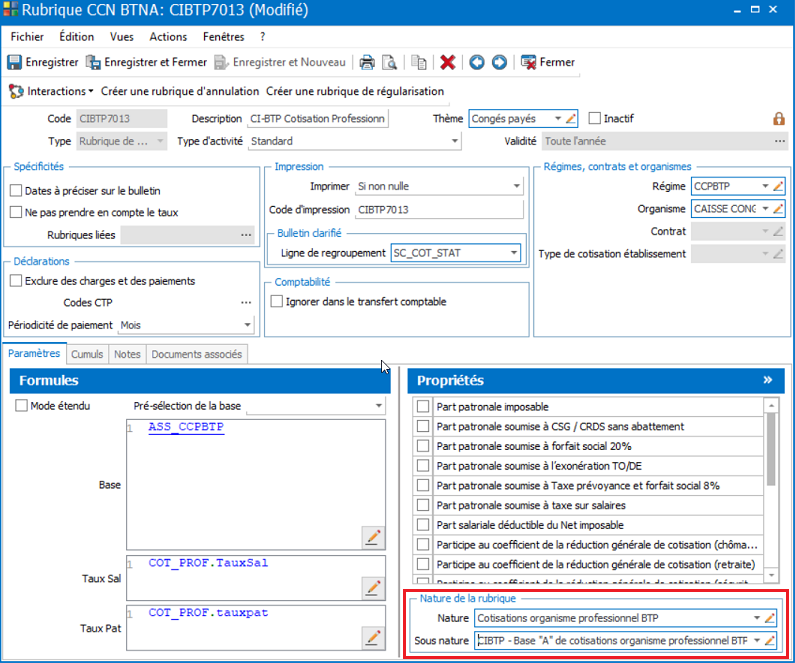
Task: Open the ? help menu
Action: point(262,36)
